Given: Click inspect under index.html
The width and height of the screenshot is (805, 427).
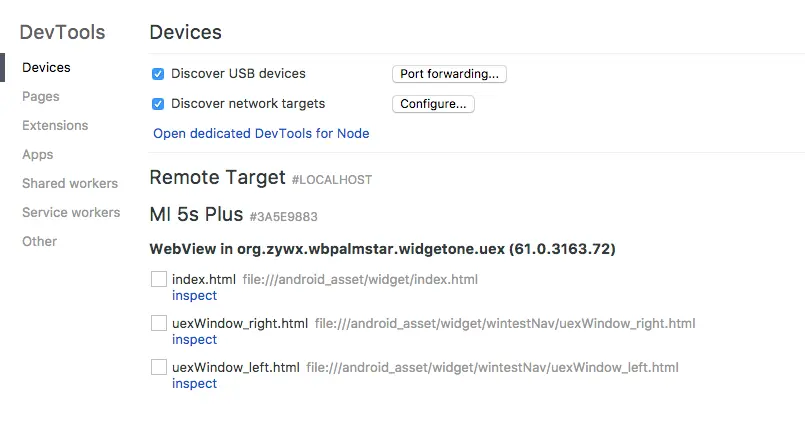Looking at the screenshot, I should [x=195, y=296].
